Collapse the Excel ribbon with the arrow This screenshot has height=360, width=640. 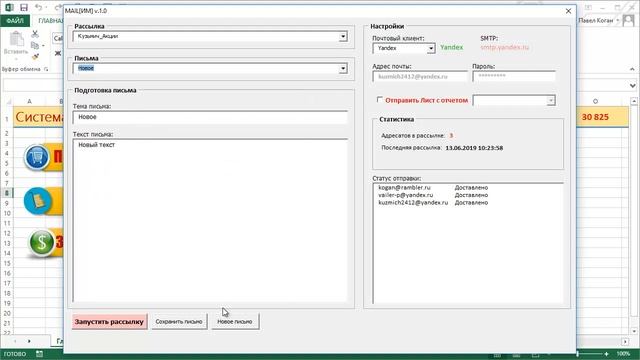[632, 69]
